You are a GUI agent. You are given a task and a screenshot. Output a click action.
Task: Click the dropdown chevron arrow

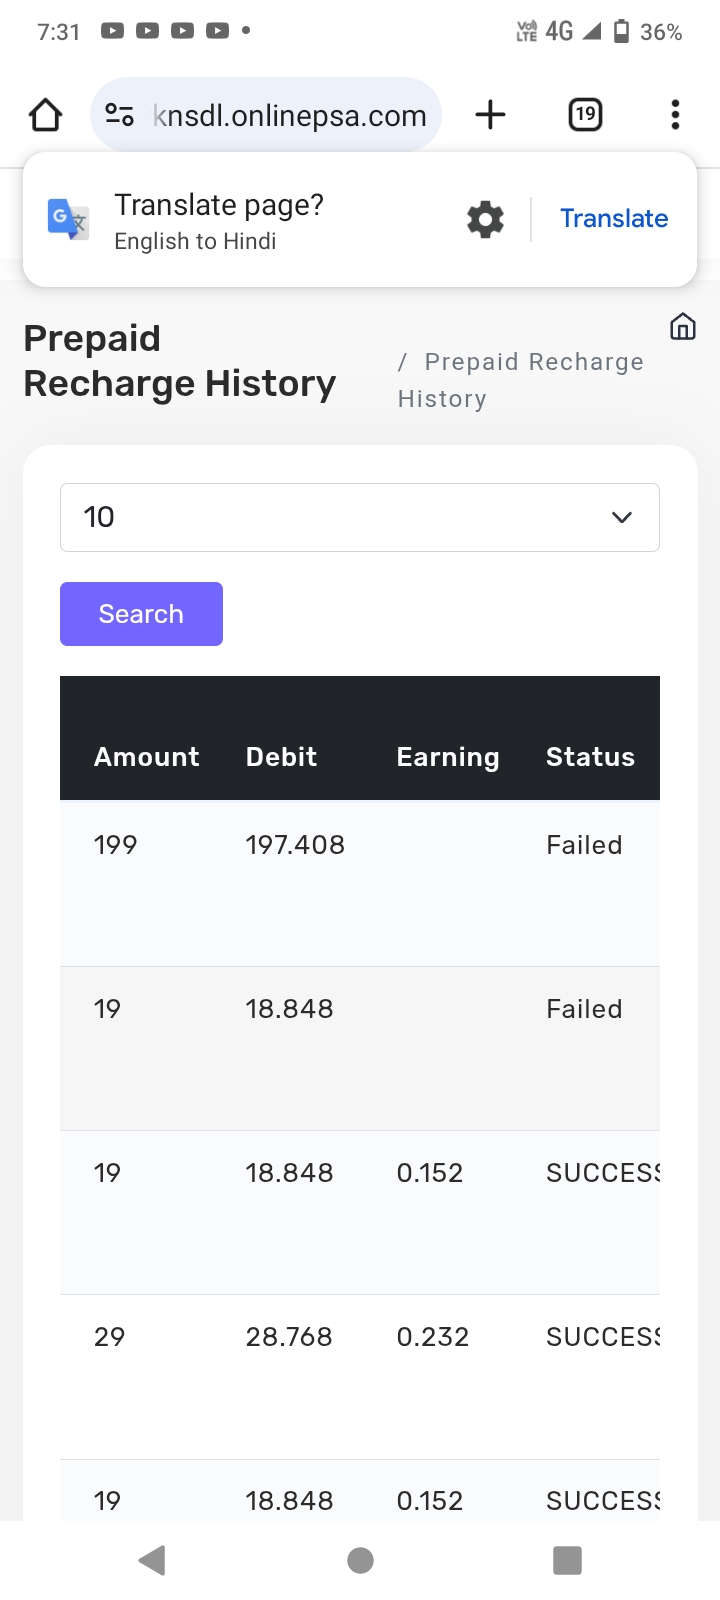622,517
